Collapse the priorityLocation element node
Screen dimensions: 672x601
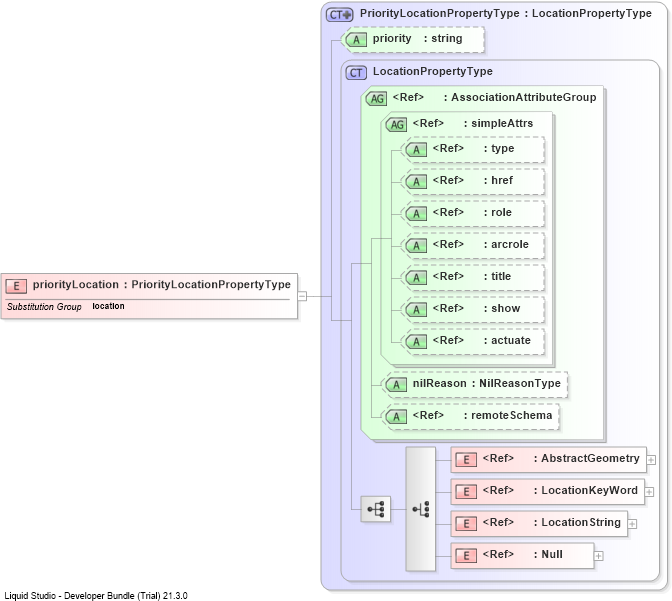(x=302, y=296)
